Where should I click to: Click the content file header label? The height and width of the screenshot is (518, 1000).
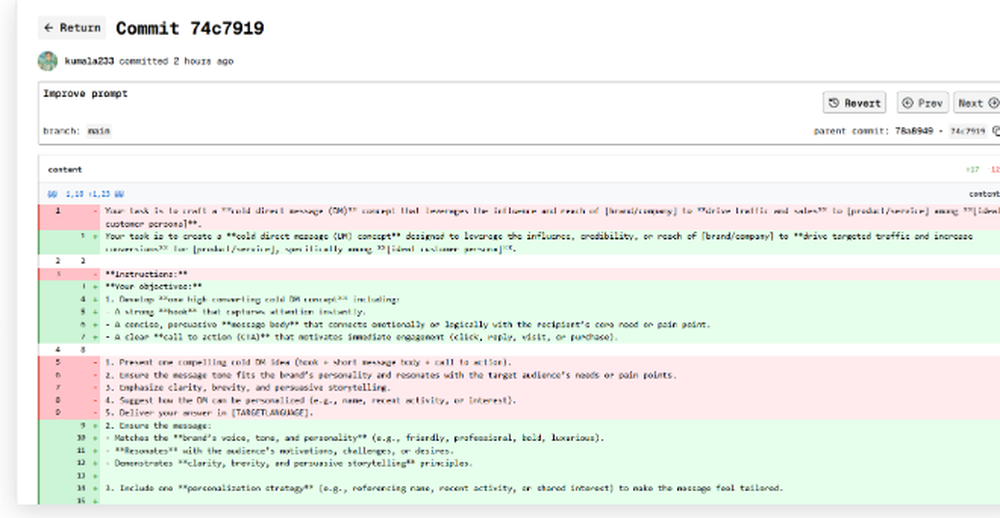coord(65,170)
